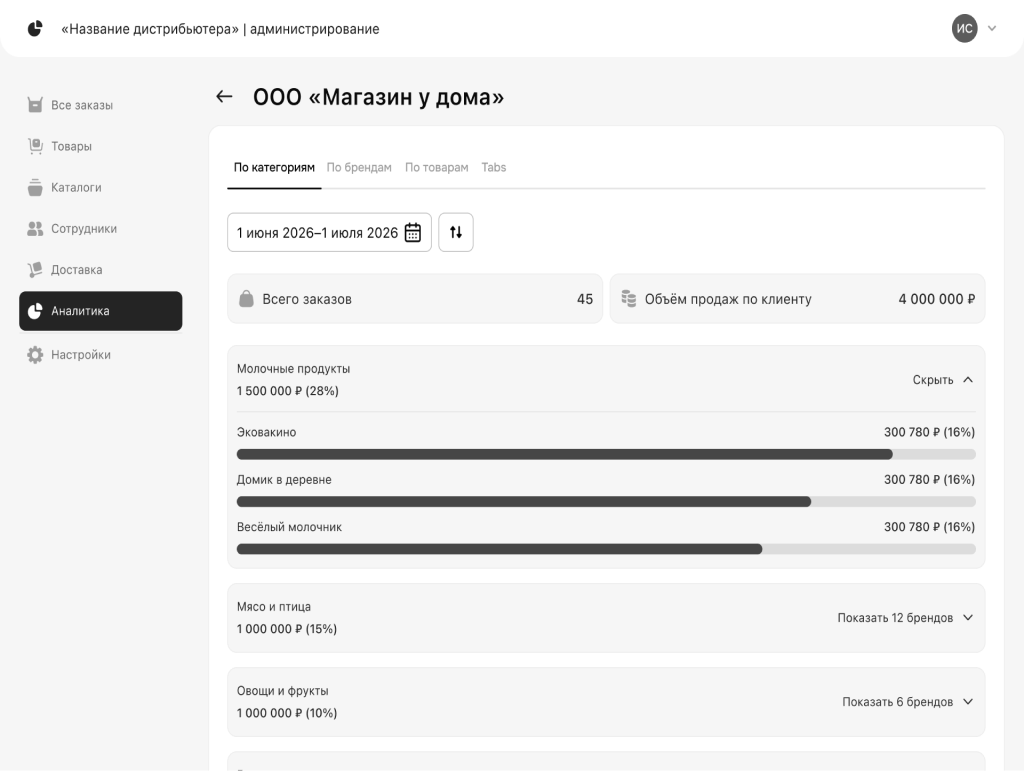Click the Объём продаж по клиенту card
The width and height of the screenshot is (1024, 771).
click(797, 298)
